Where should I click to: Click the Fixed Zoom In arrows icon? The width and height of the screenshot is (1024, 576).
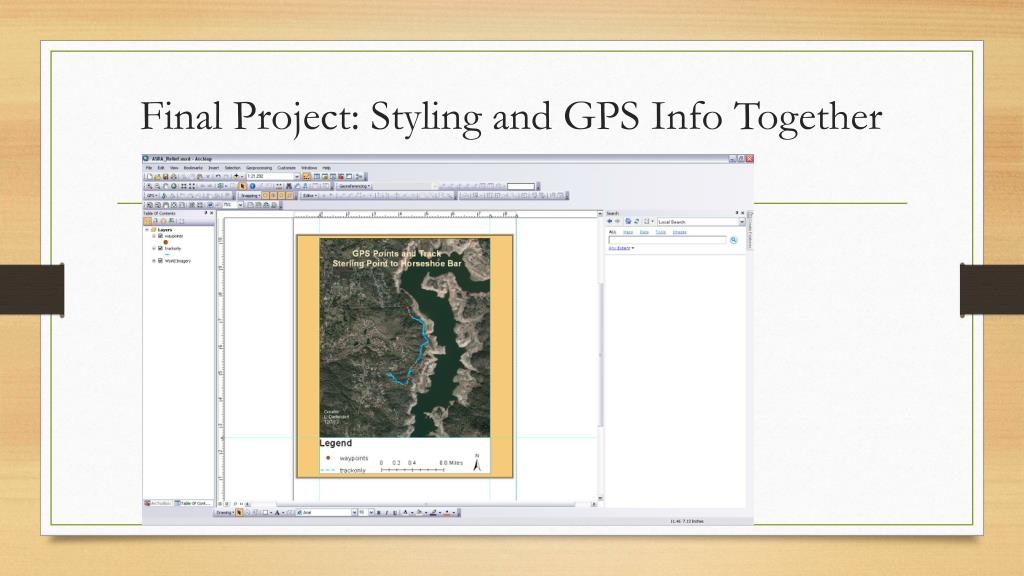coord(184,186)
